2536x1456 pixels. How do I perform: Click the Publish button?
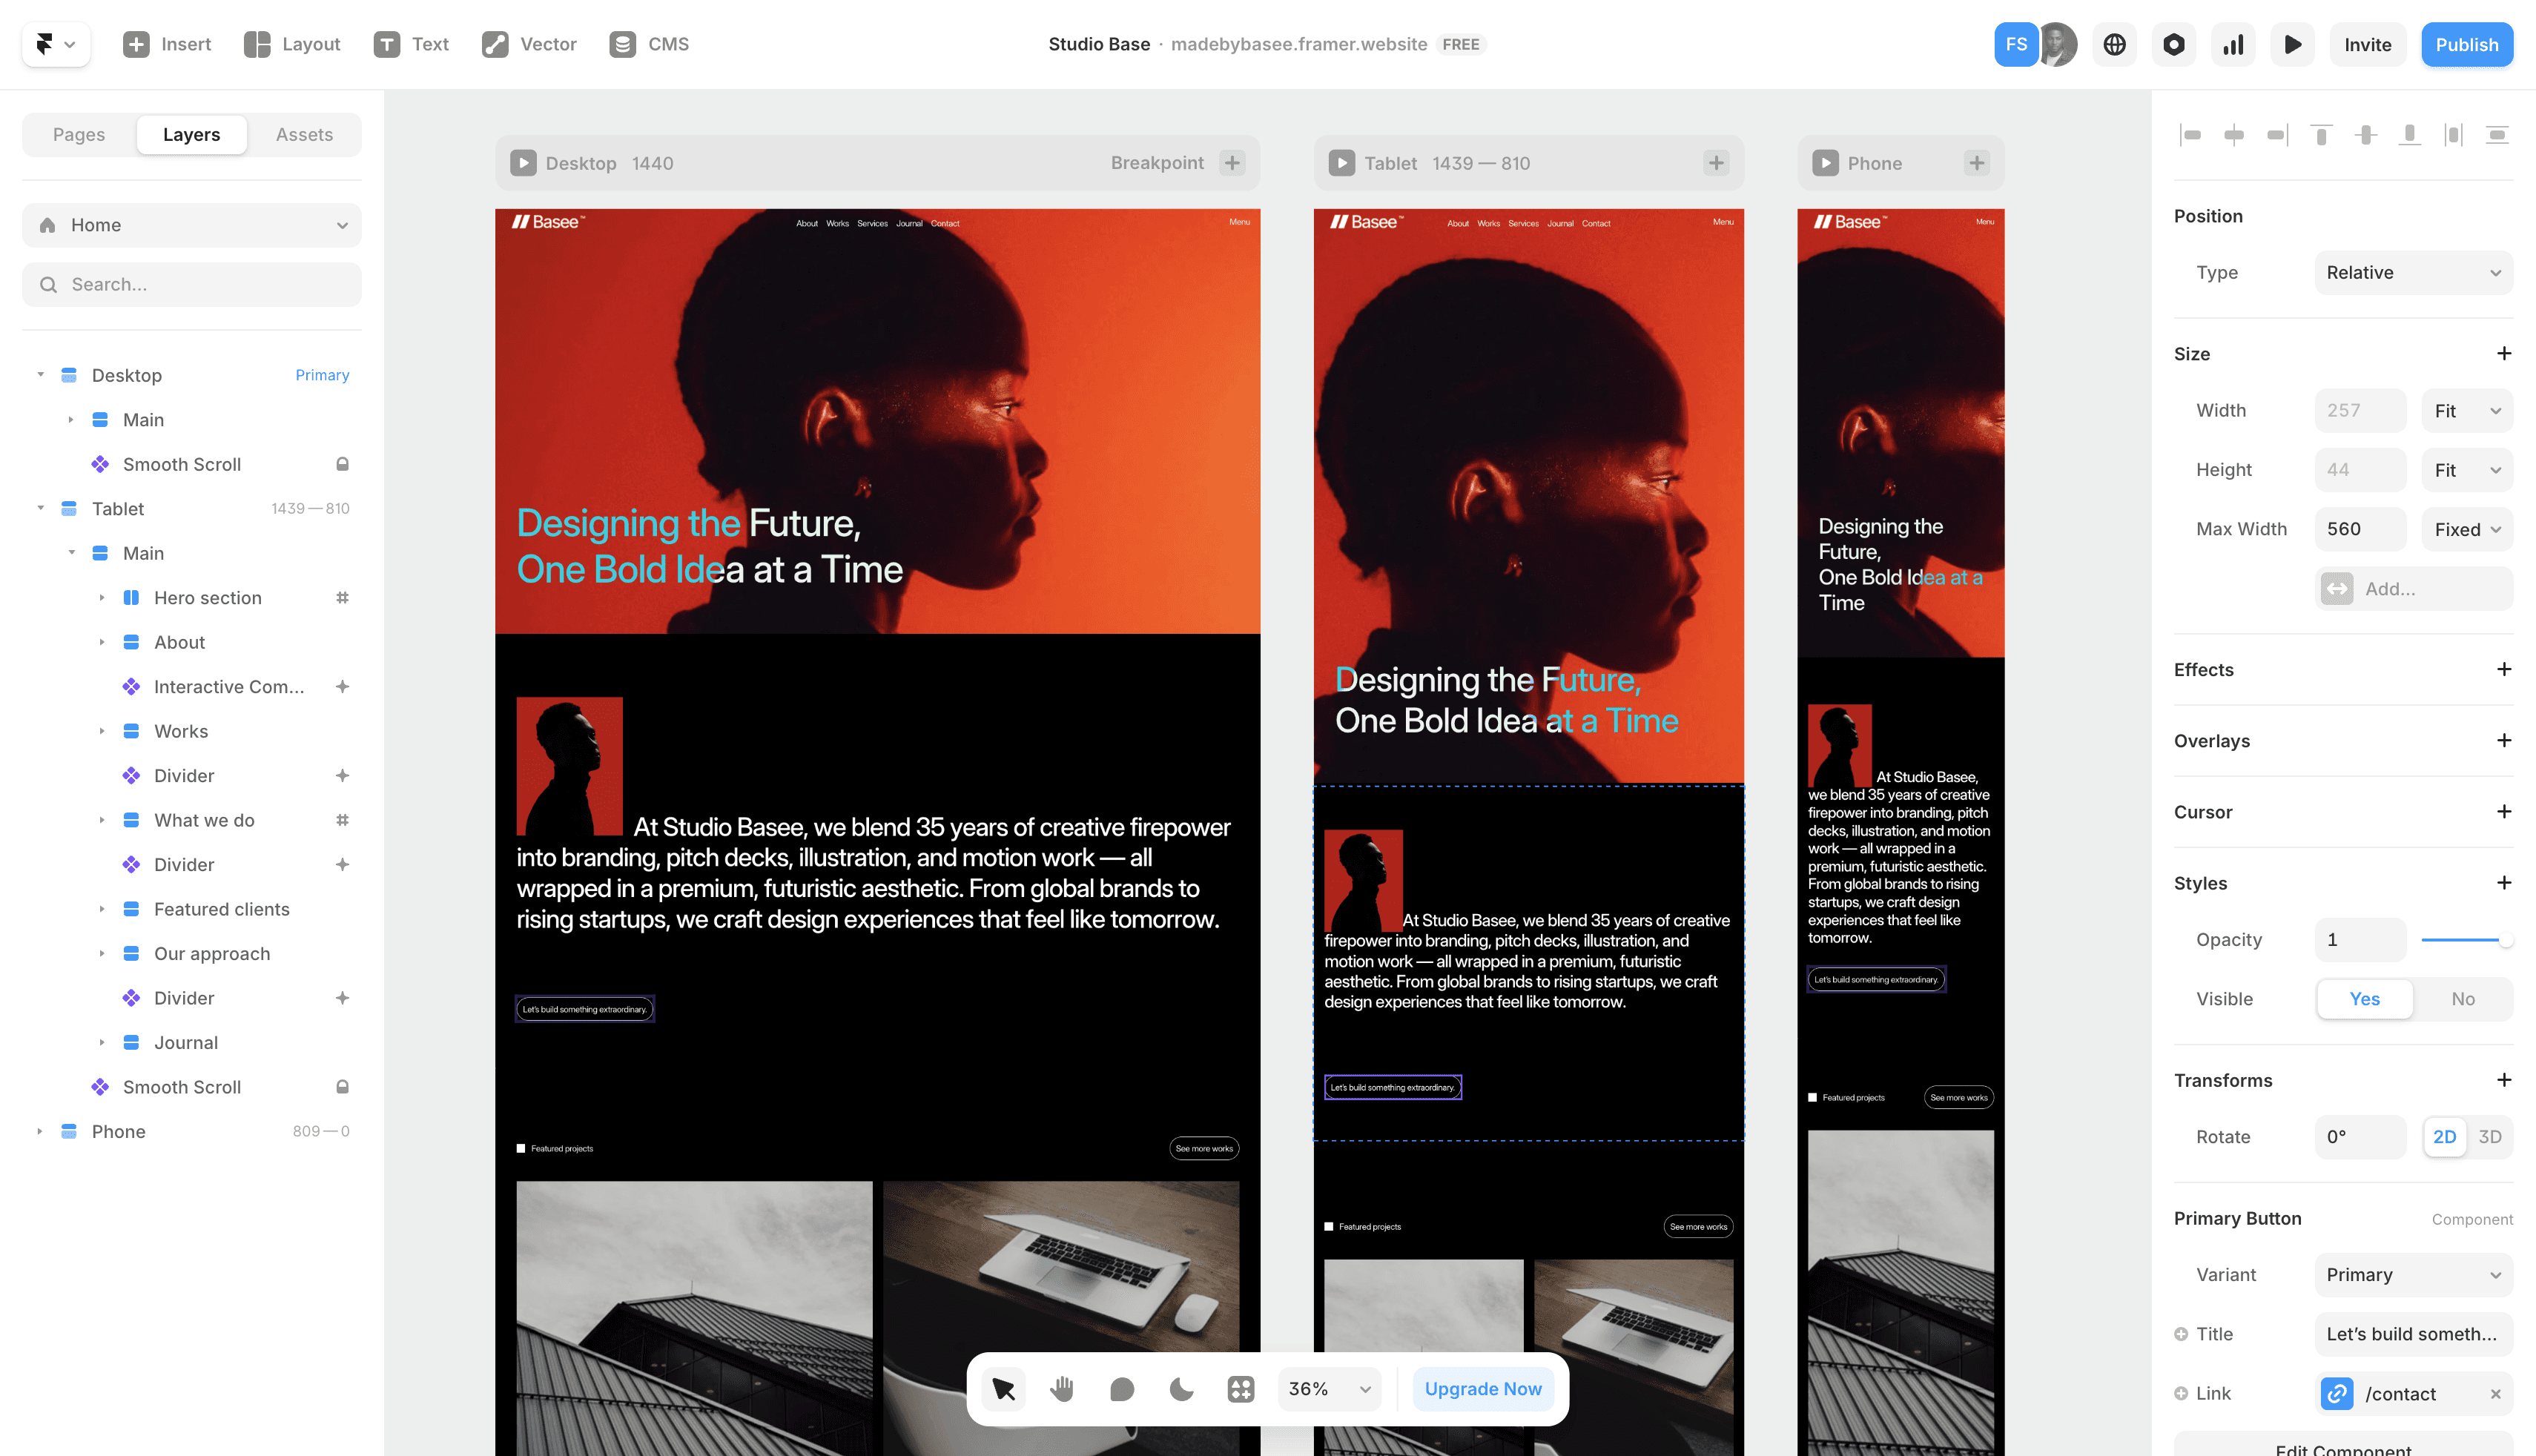pyautogui.click(x=2466, y=44)
